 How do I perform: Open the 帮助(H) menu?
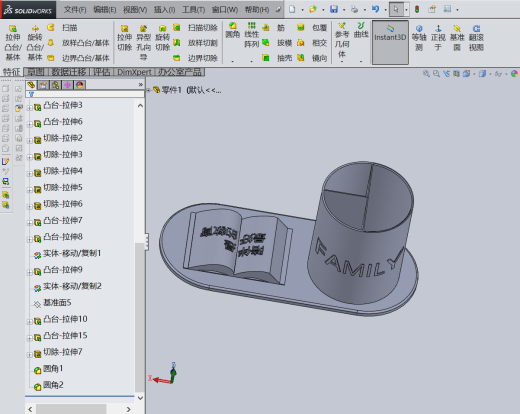point(257,9)
